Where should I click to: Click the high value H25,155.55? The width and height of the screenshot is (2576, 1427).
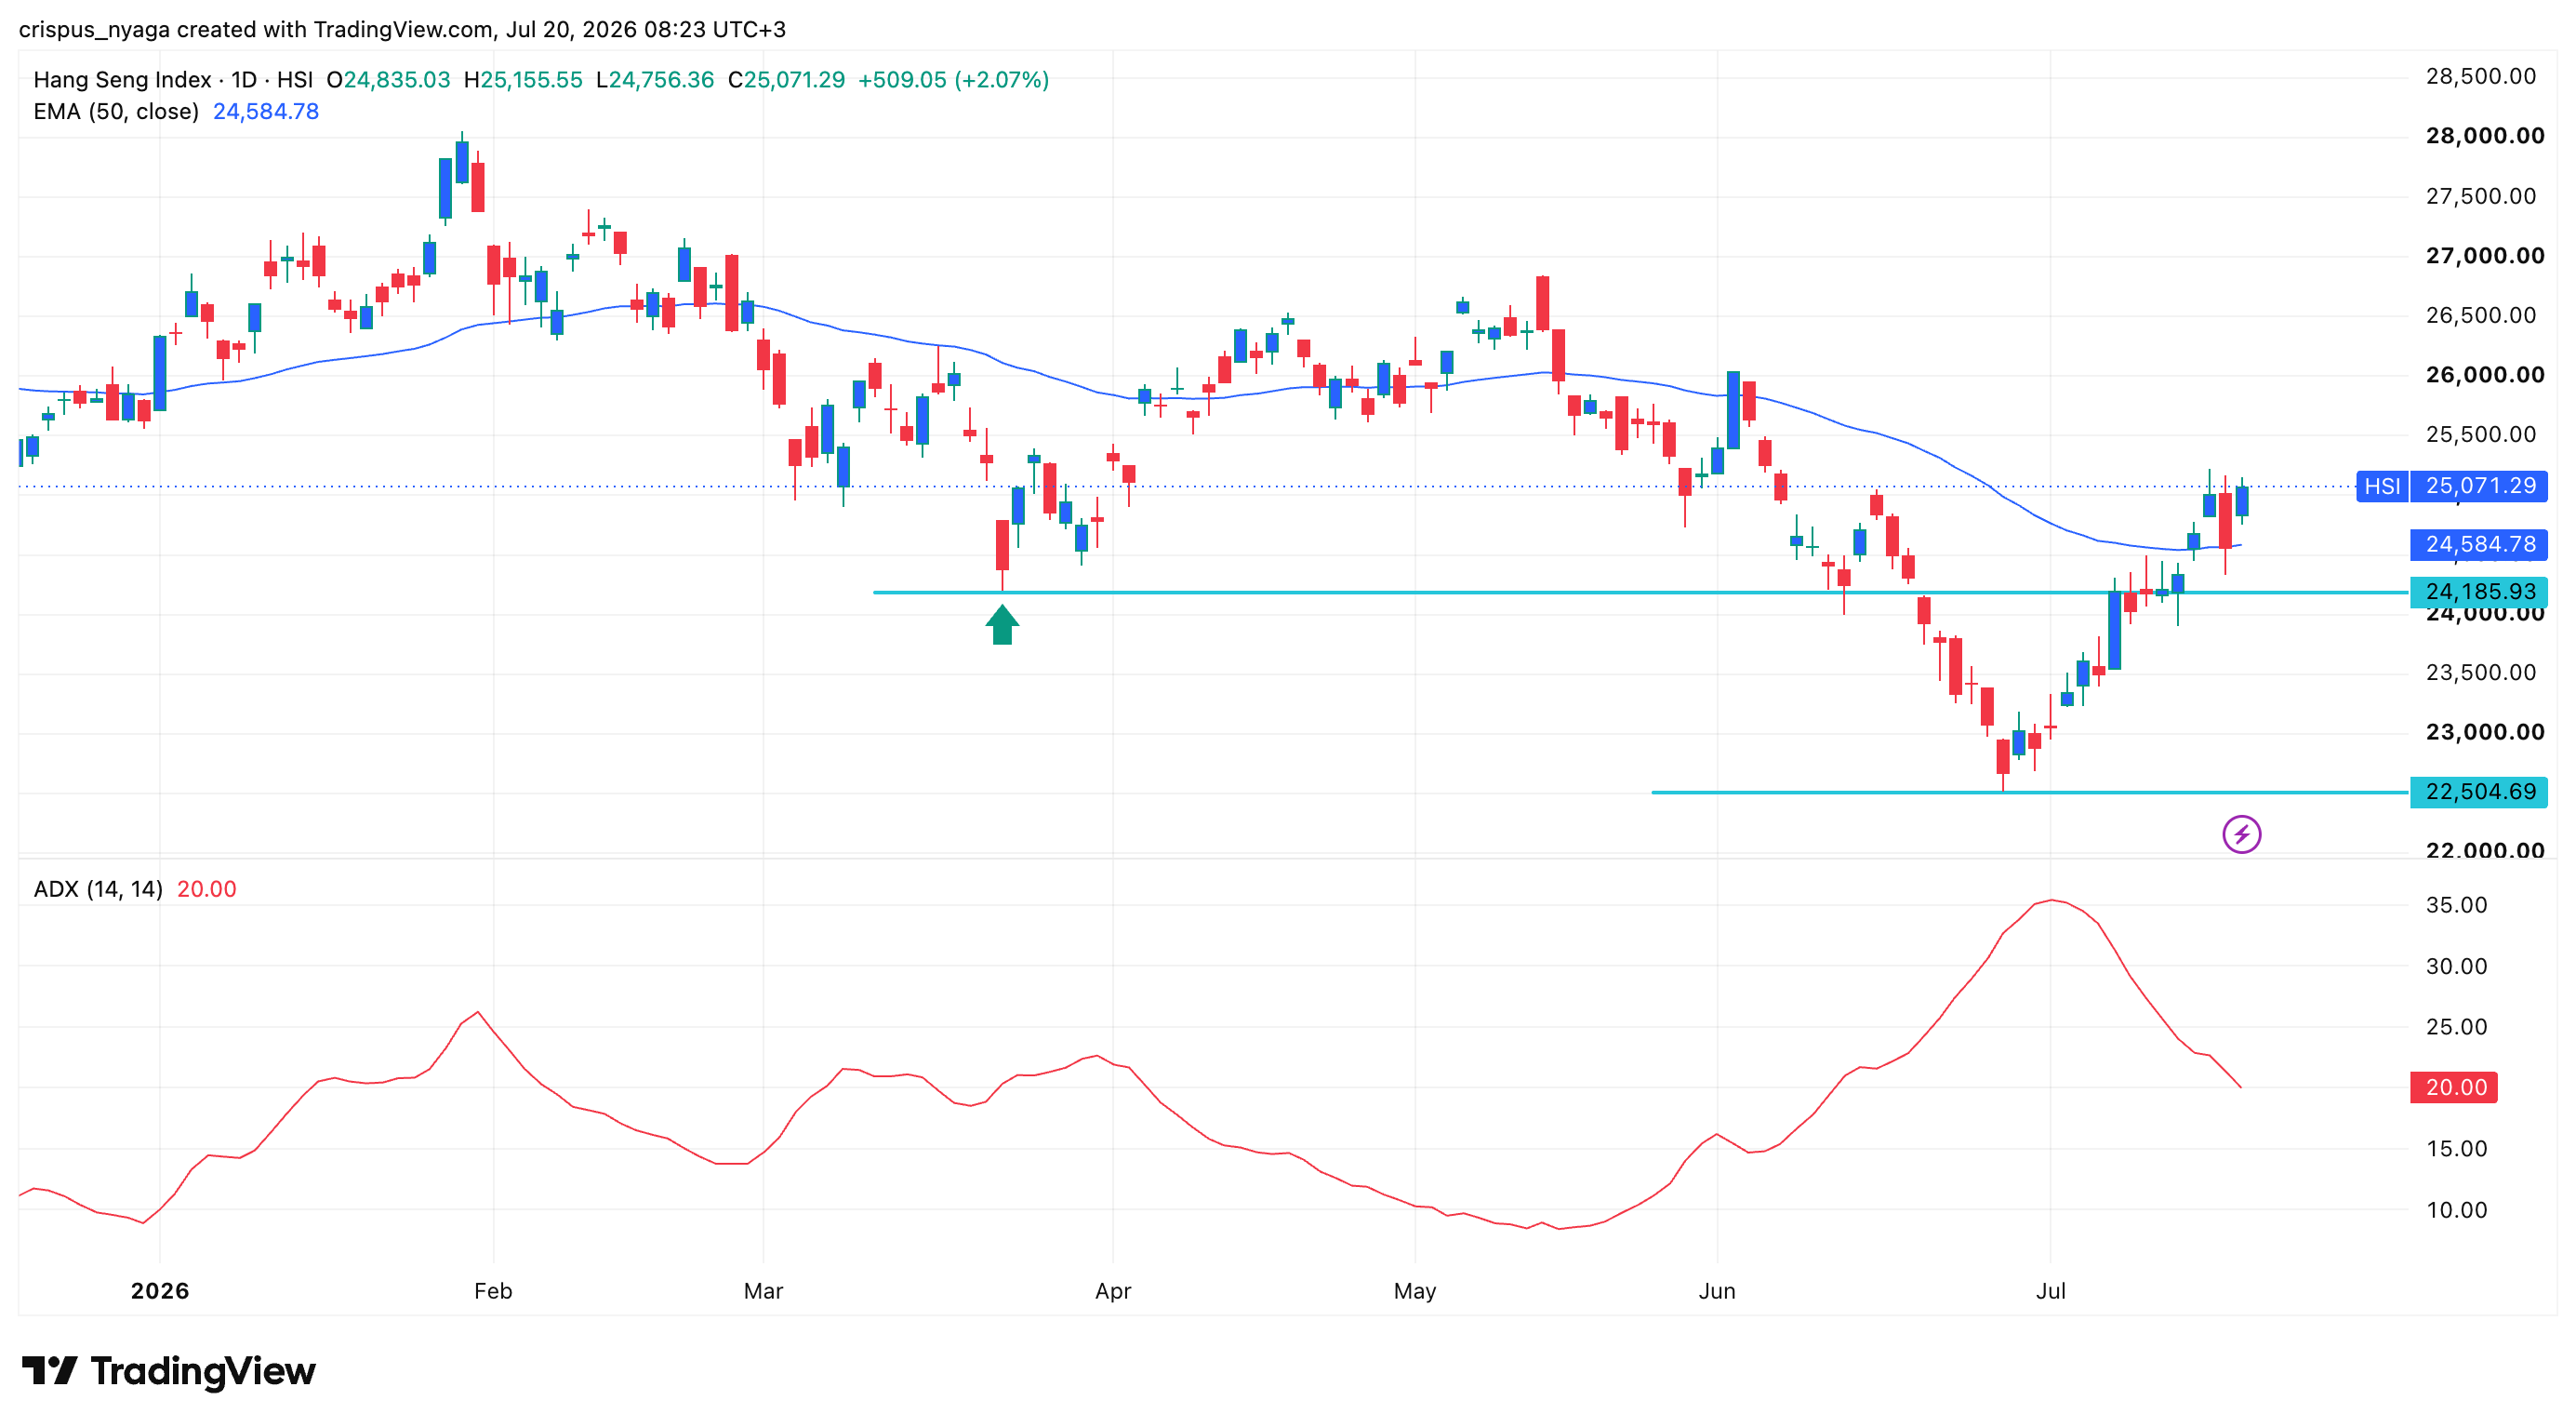coord(523,80)
